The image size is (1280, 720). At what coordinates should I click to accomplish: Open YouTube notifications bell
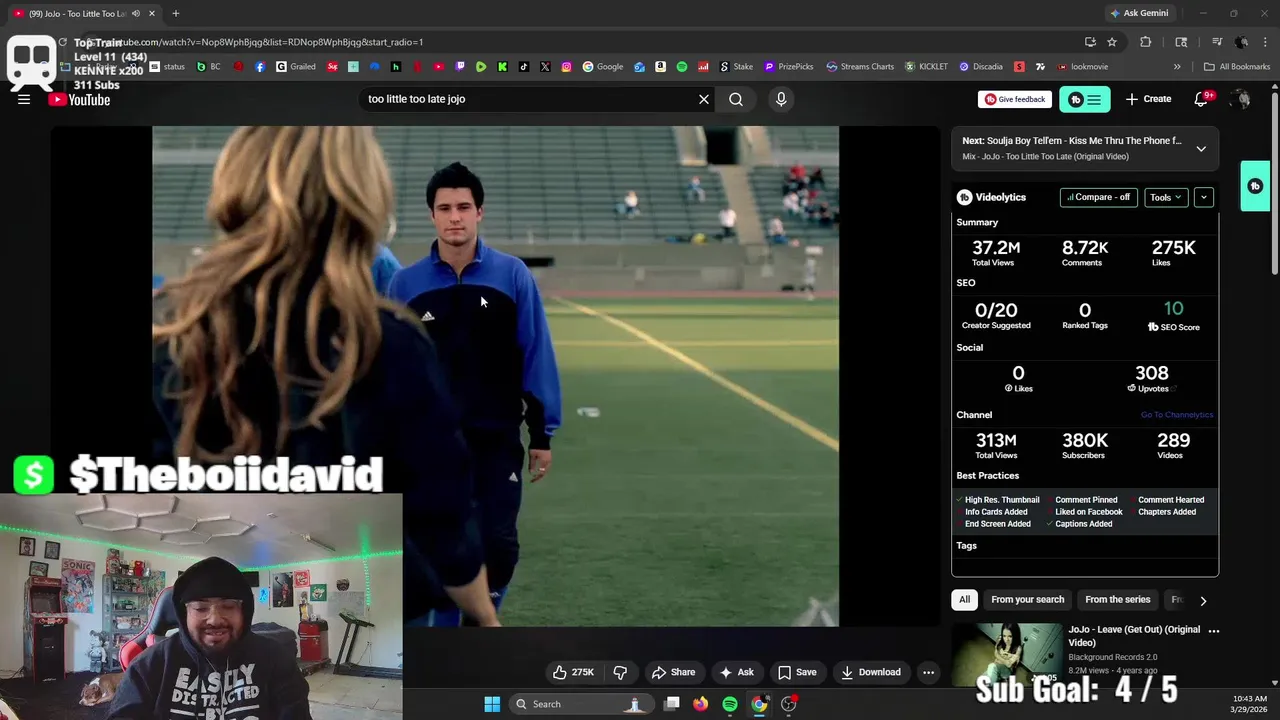tap(1202, 99)
